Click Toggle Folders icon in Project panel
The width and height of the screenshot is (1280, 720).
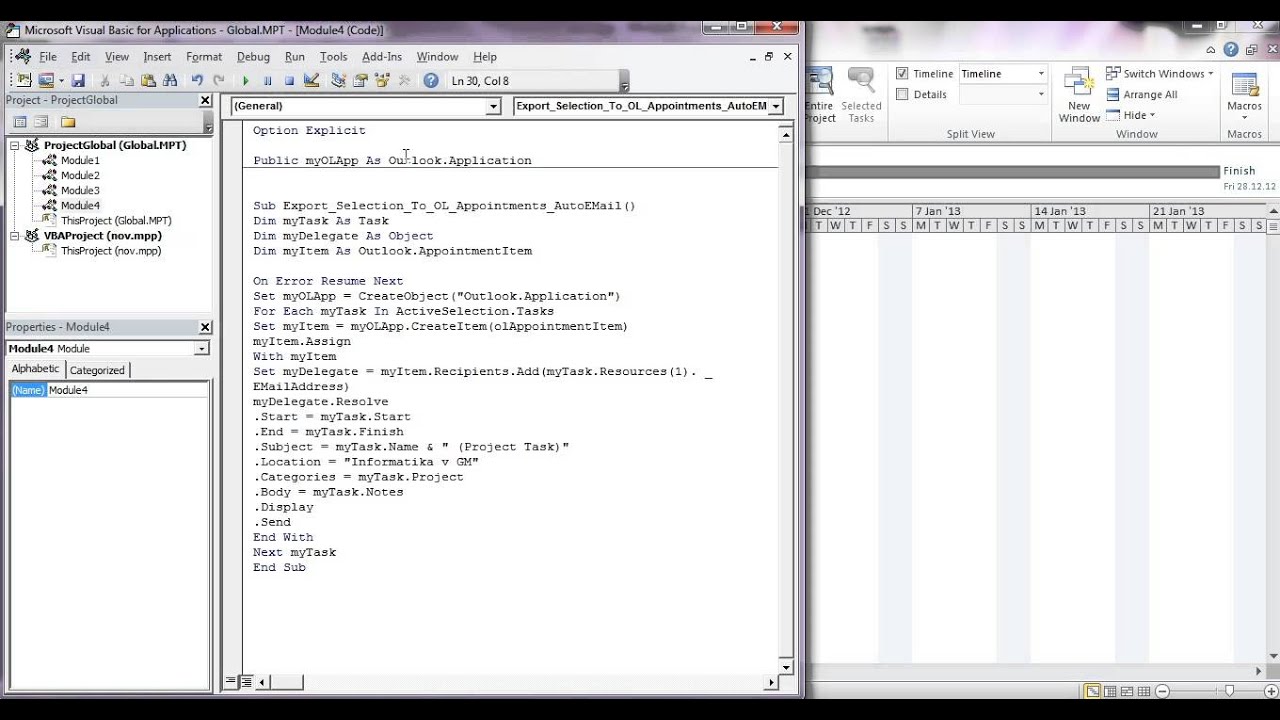[68, 122]
